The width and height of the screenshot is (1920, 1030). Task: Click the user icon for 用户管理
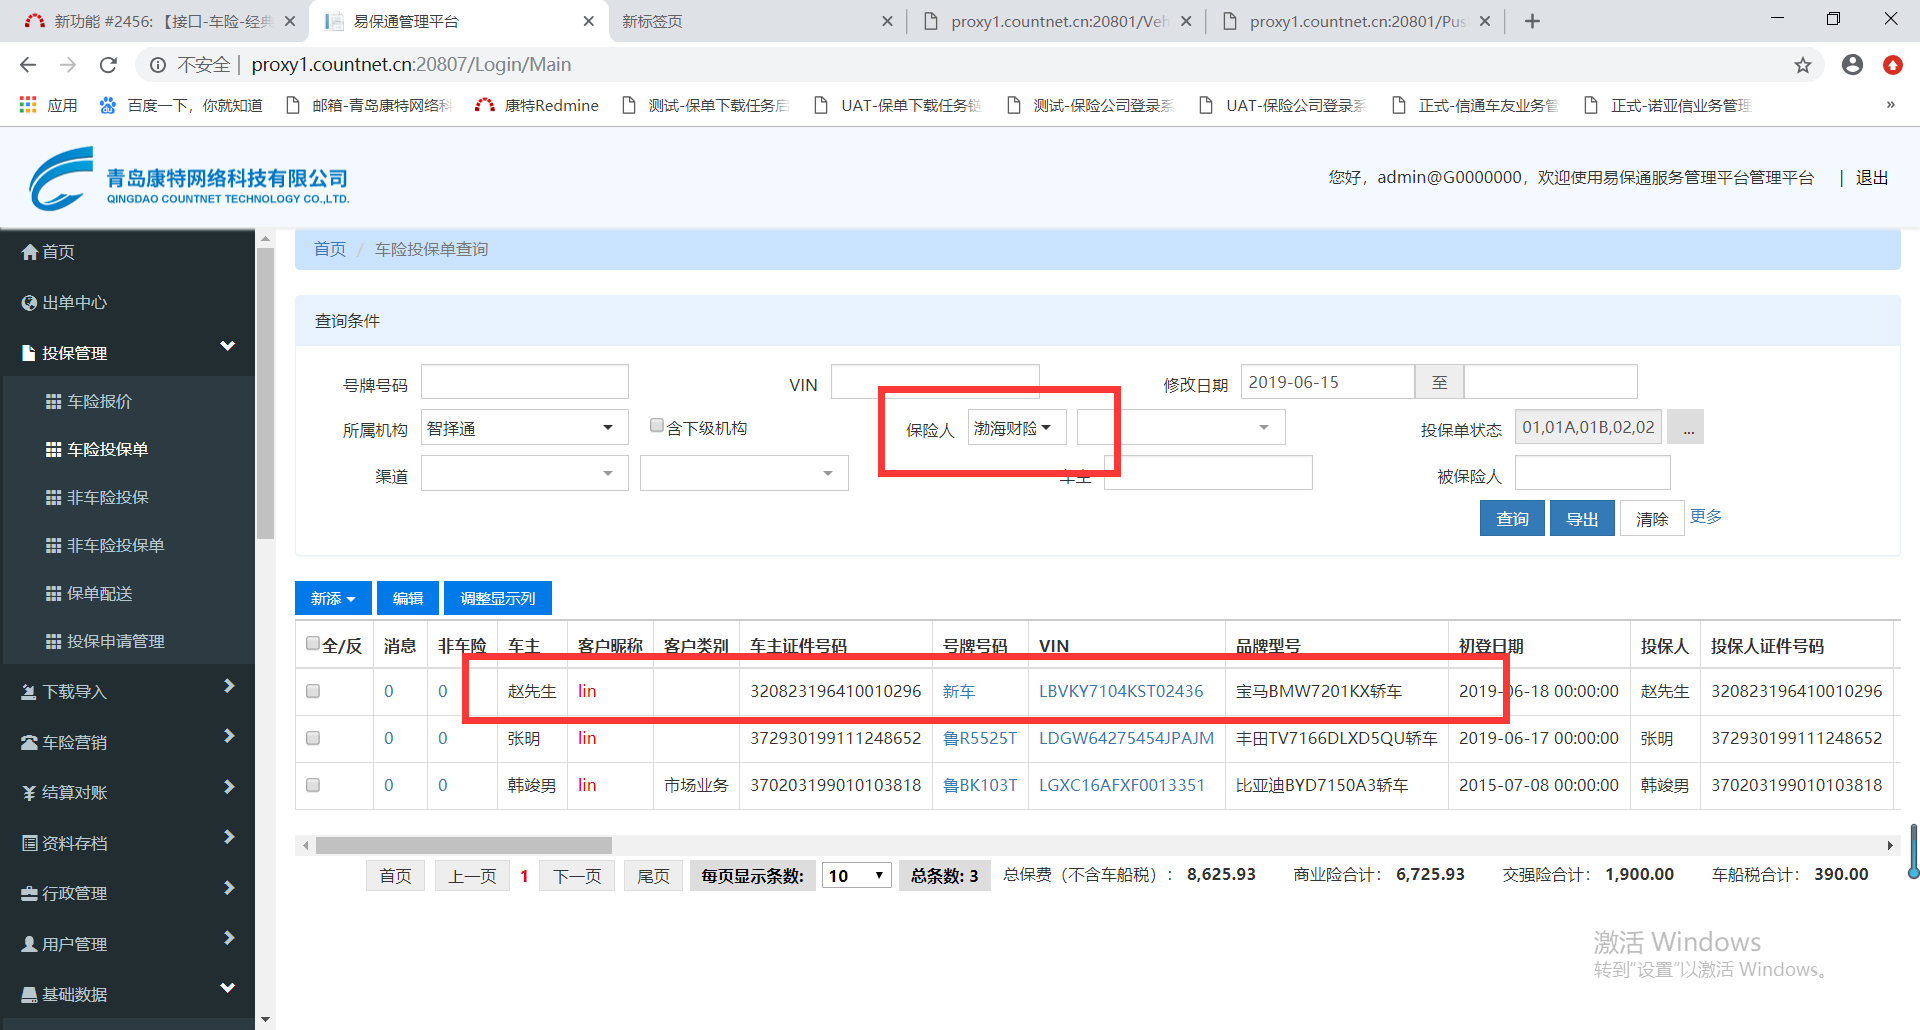(29, 944)
